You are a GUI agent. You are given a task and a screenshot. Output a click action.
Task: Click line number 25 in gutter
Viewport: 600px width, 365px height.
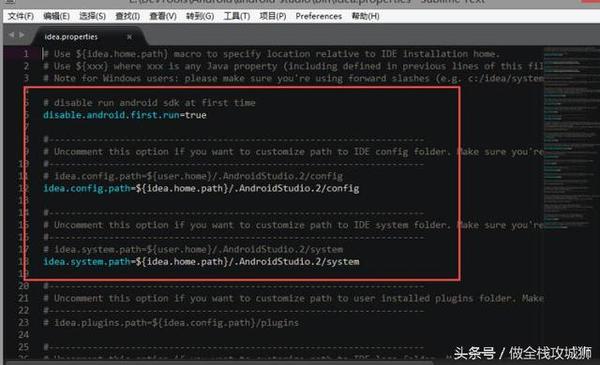(x=24, y=347)
